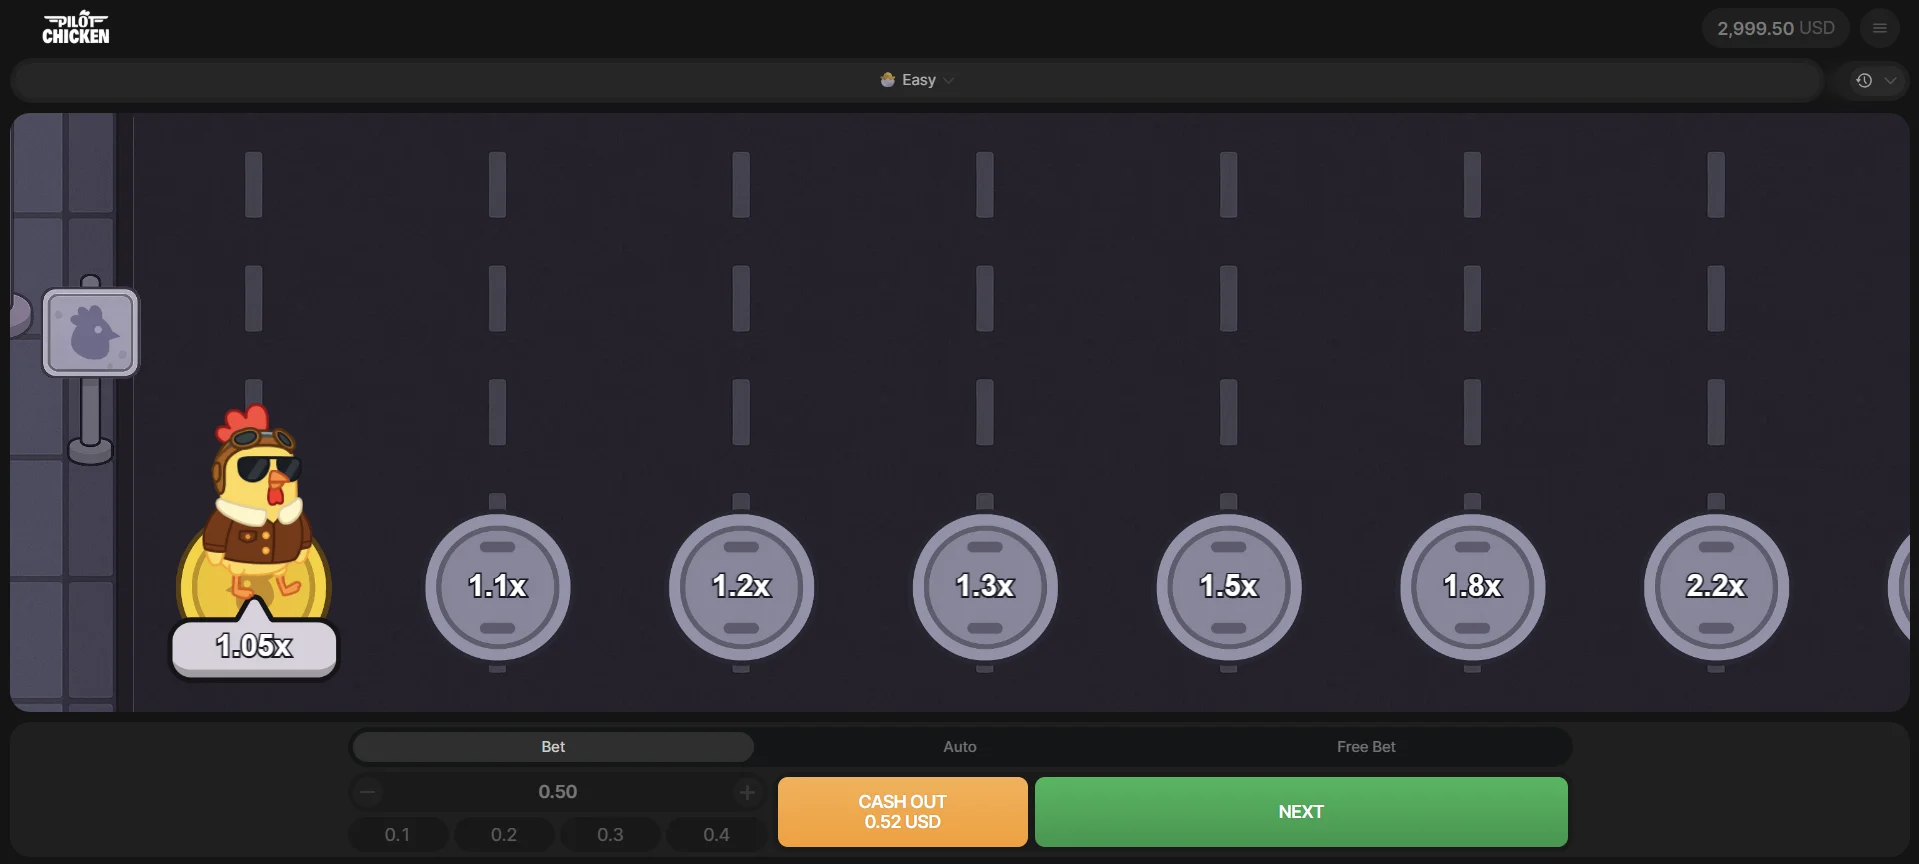Open the bet history clock dropdown

click(x=1876, y=81)
